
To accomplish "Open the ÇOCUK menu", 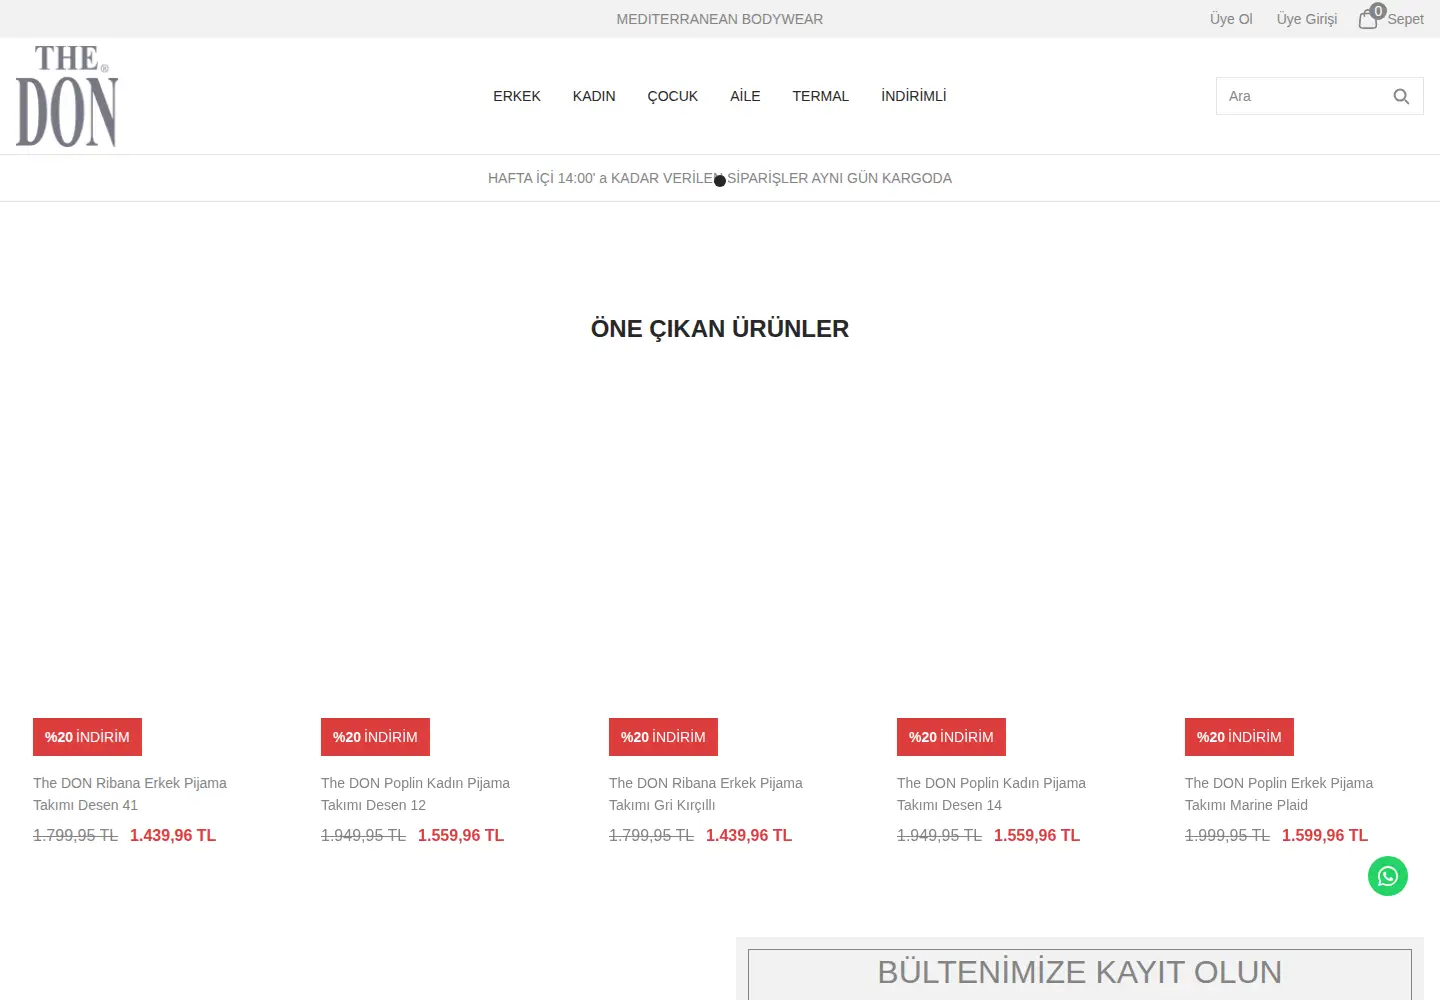I will (673, 96).
